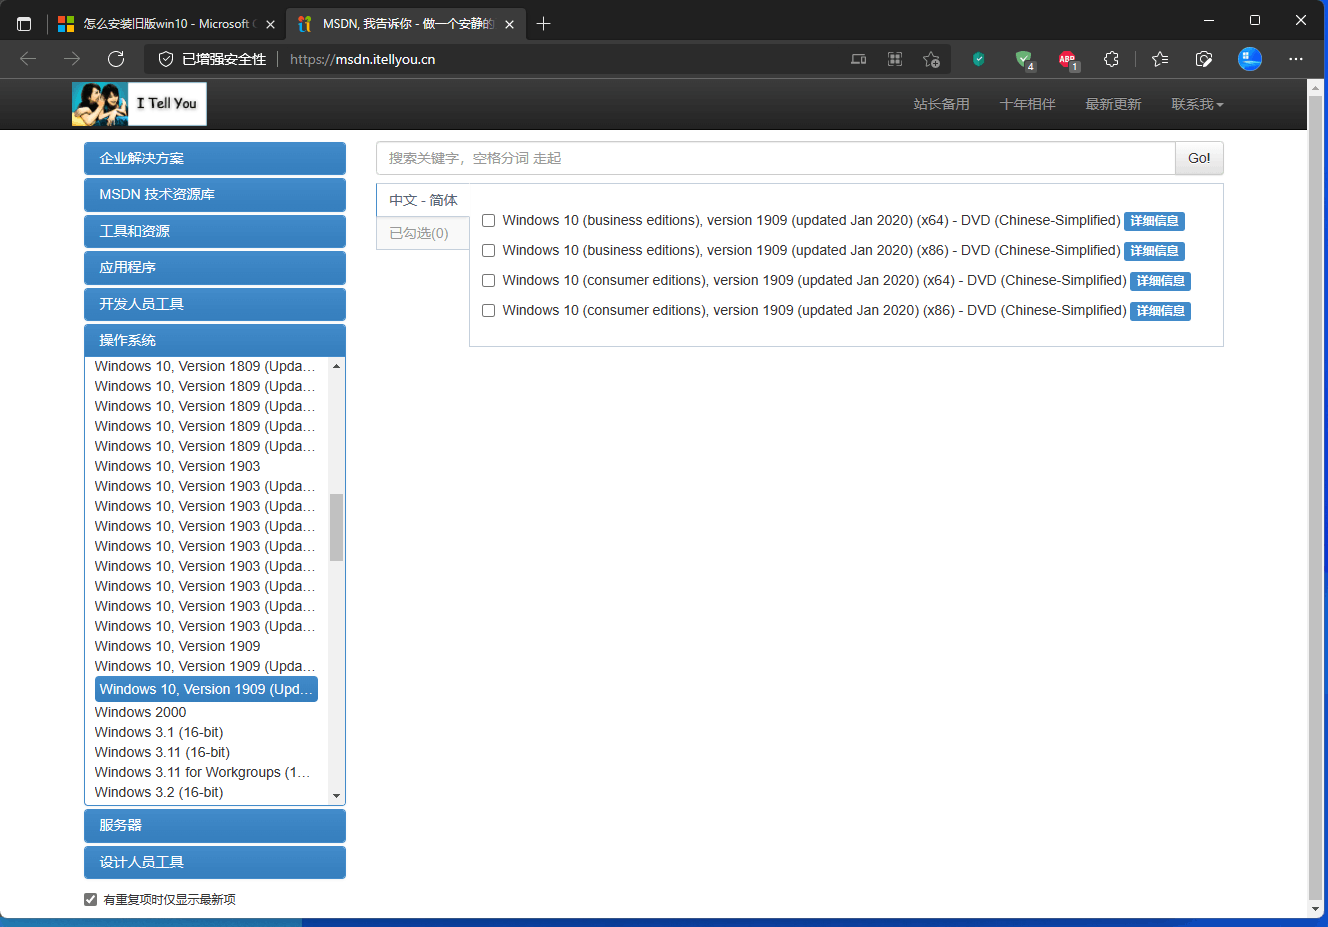Select Windows 3.2 (16-bit) entry
Screen dimensions: 1328x927
click(159, 792)
